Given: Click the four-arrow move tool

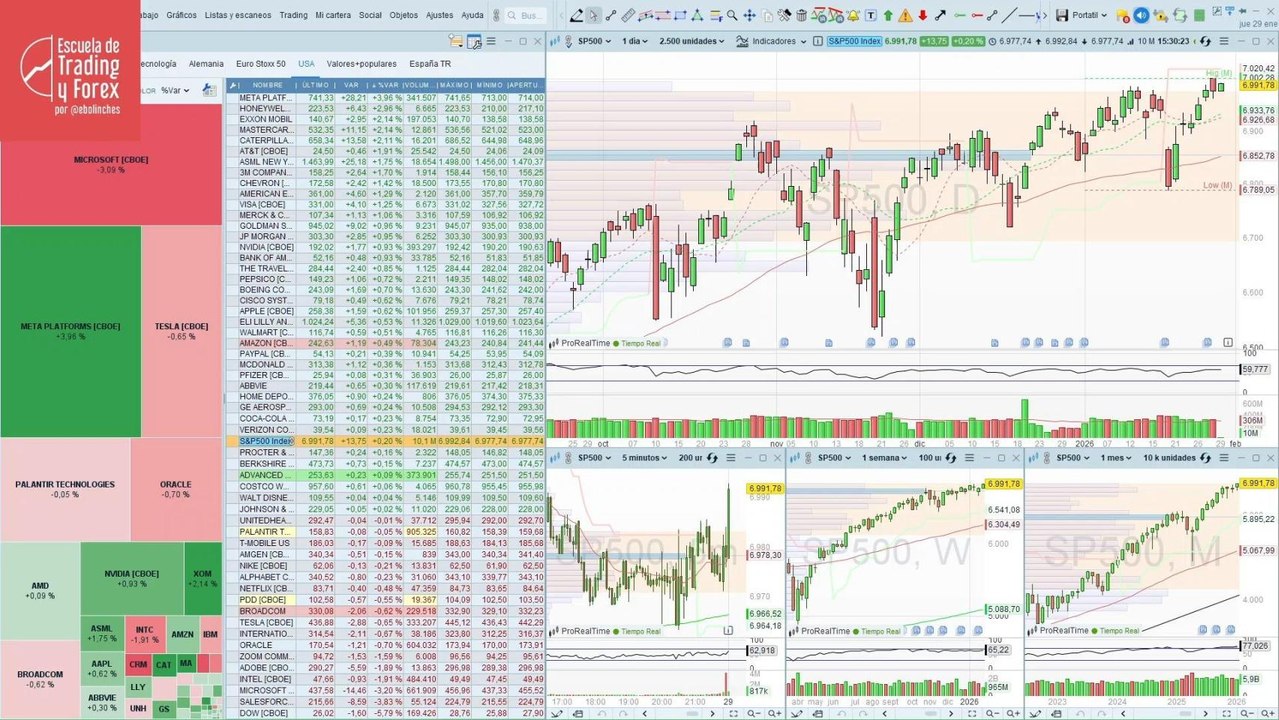Looking at the screenshot, I should coord(749,15).
